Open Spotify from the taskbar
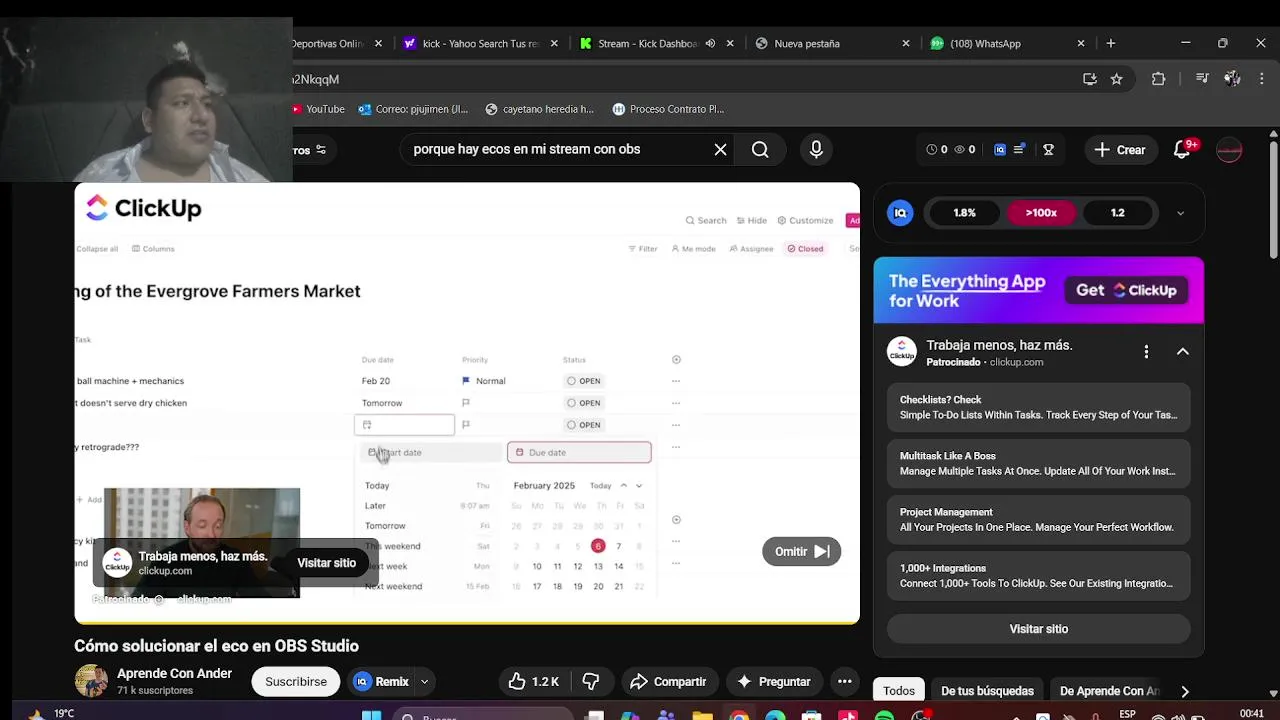The width and height of the screenshot is (1280, 720). click(x=884, y=716)
